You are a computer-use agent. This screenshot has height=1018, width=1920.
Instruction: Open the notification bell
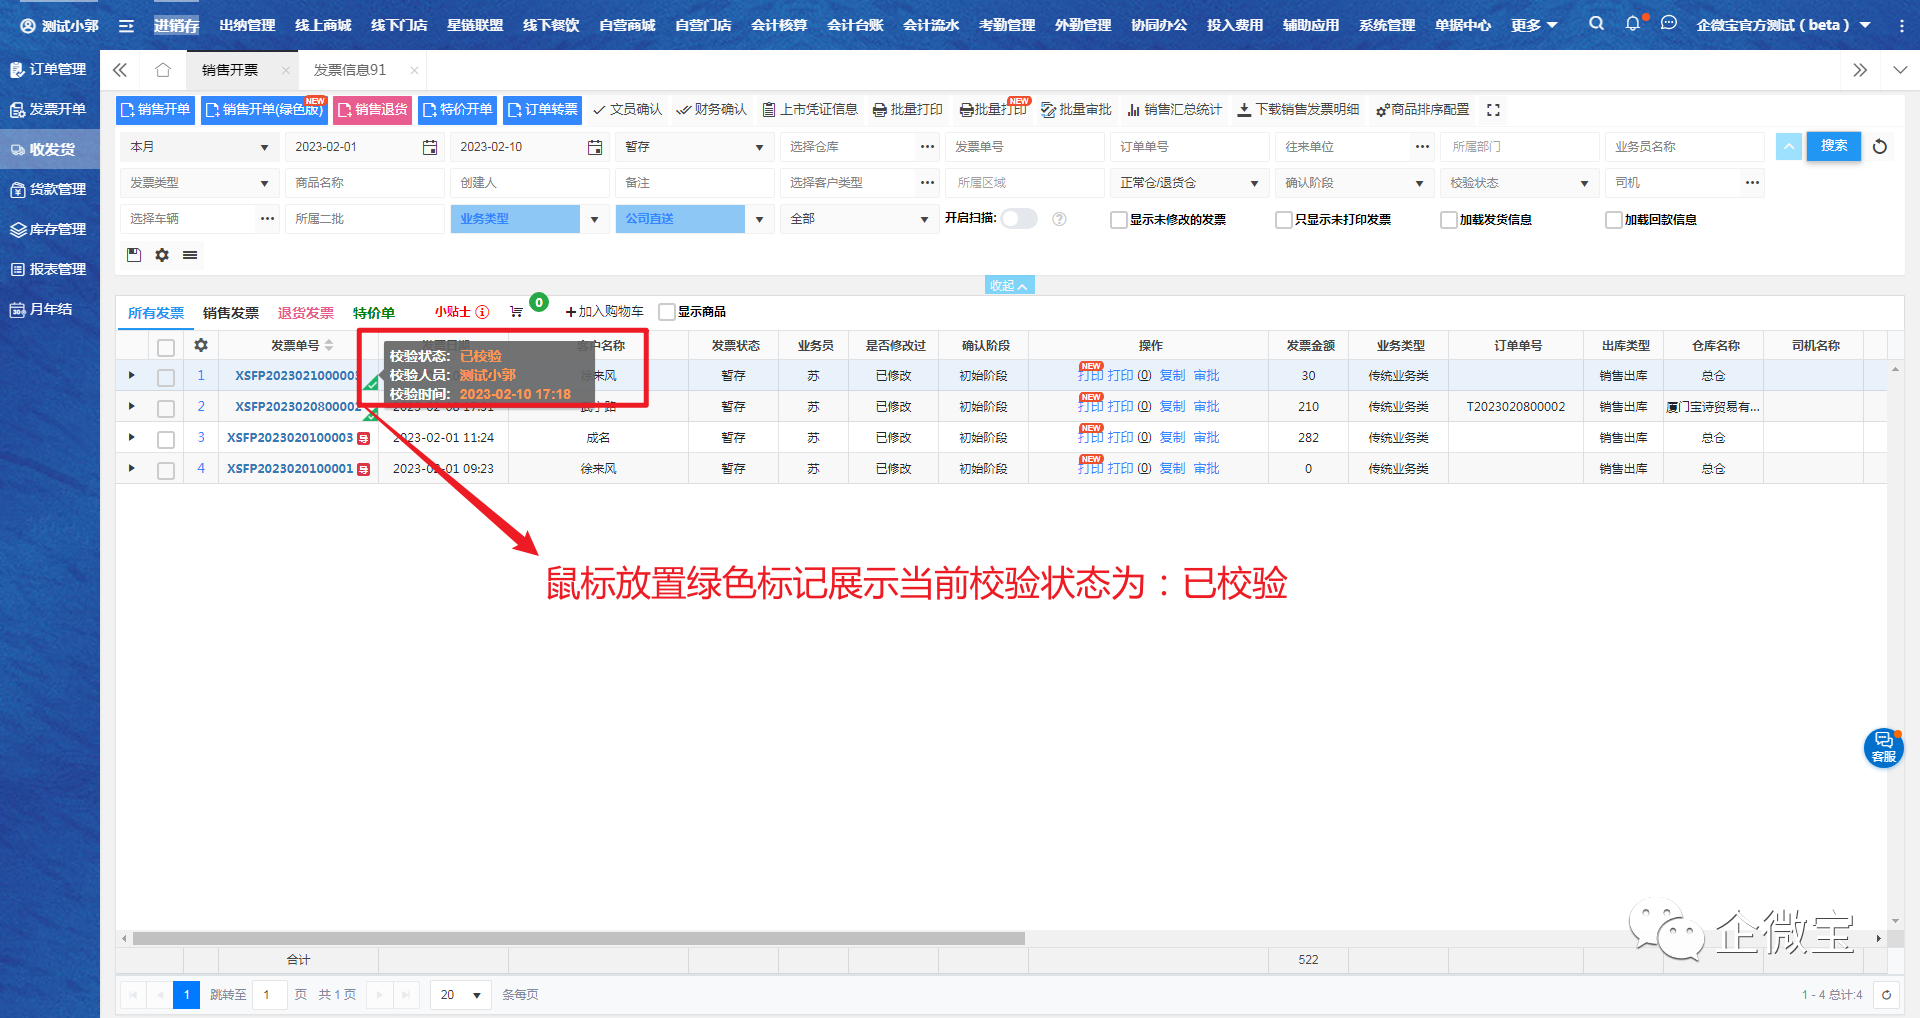[1632, 23]
